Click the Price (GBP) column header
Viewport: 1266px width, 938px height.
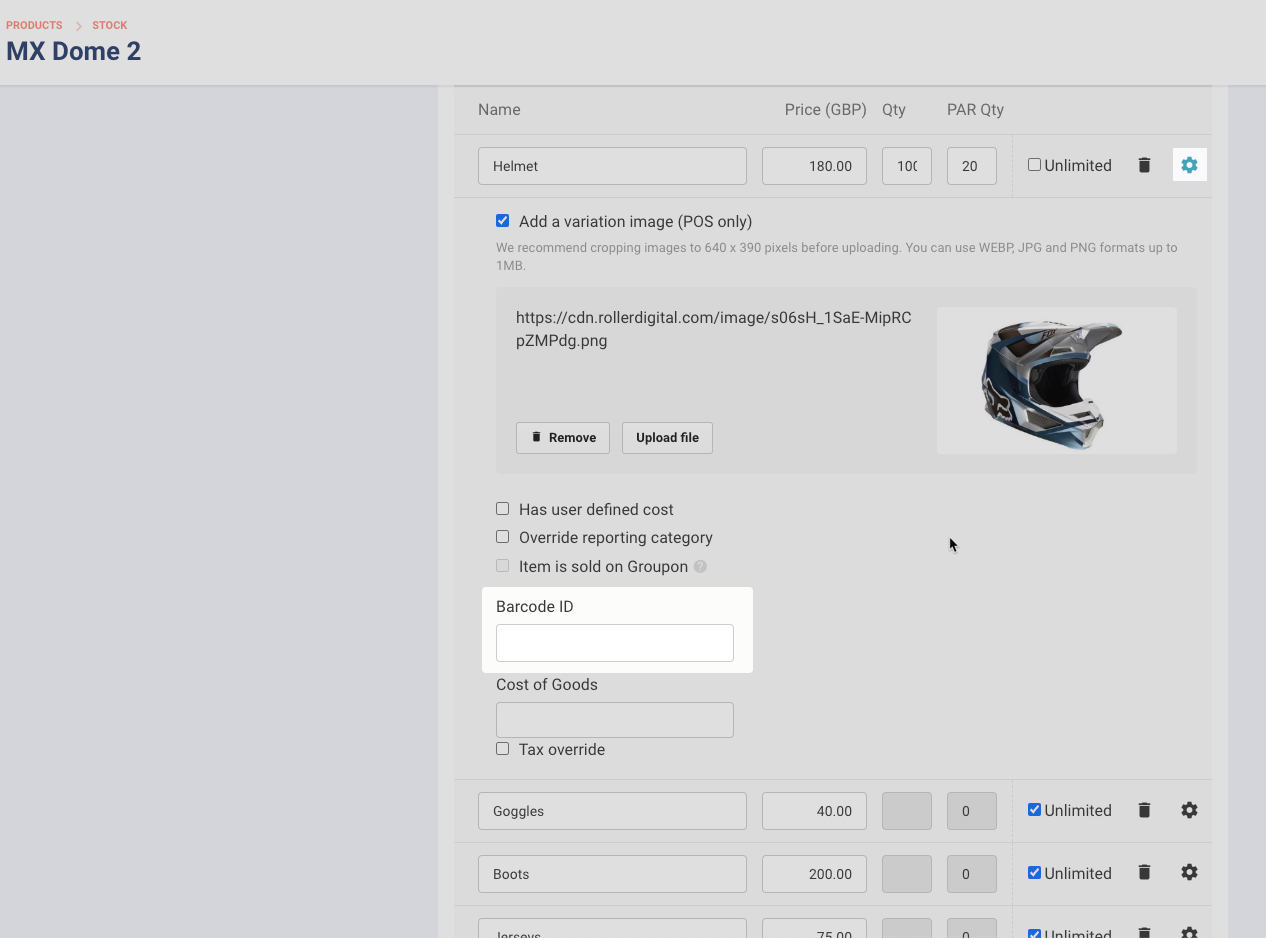click(x=826, y=110)
